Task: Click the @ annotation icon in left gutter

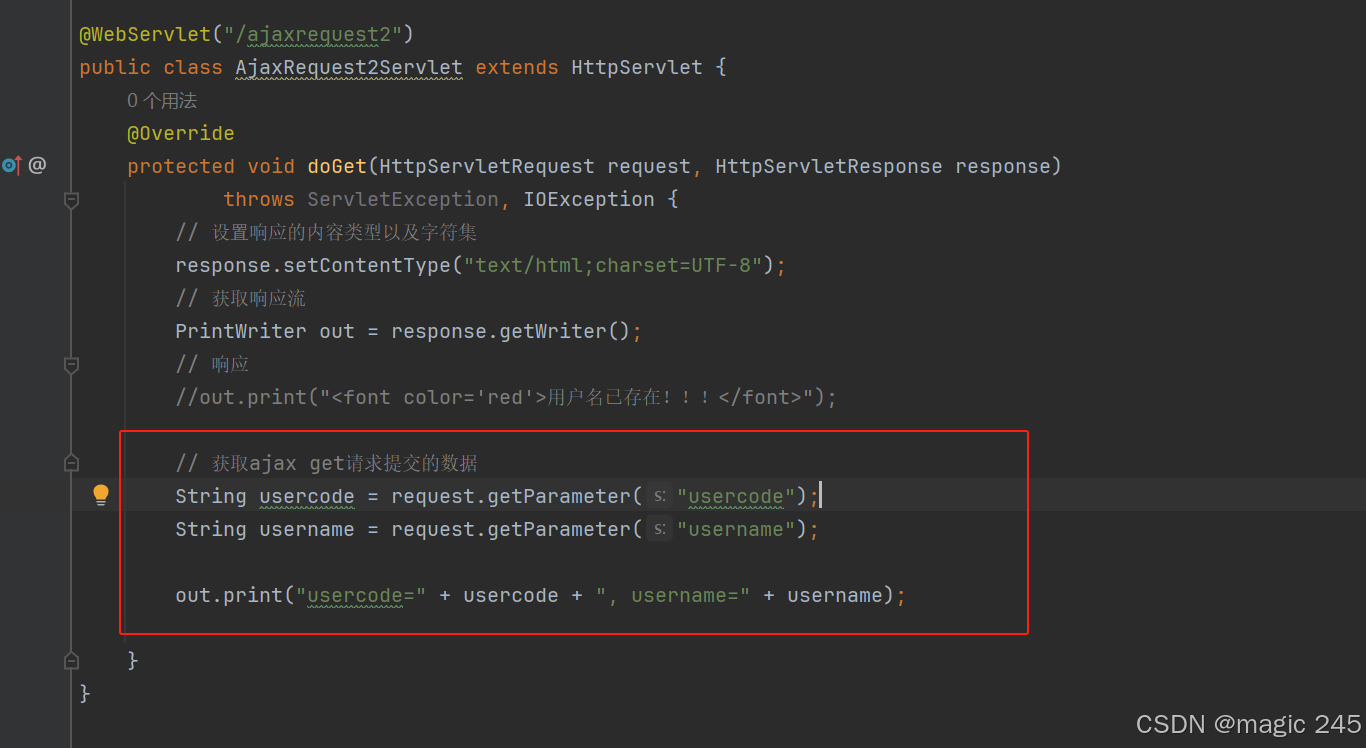Action: point(36,165)
